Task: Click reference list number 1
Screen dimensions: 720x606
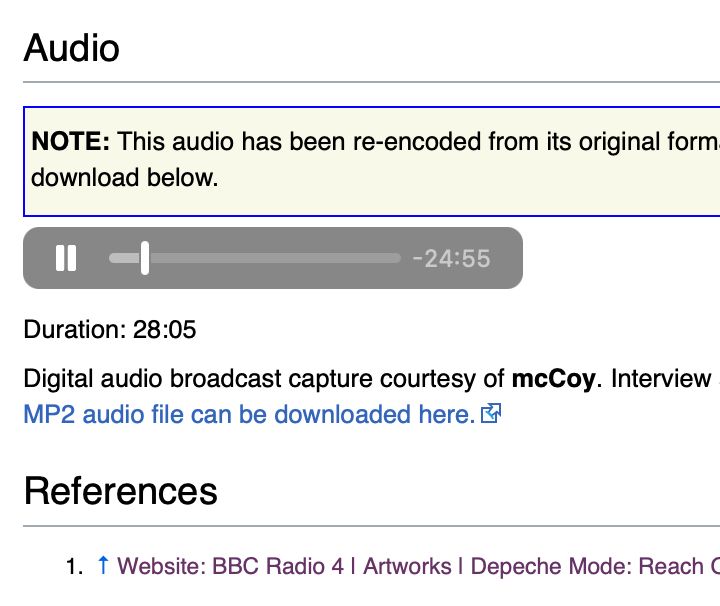Action: point(74,566)
